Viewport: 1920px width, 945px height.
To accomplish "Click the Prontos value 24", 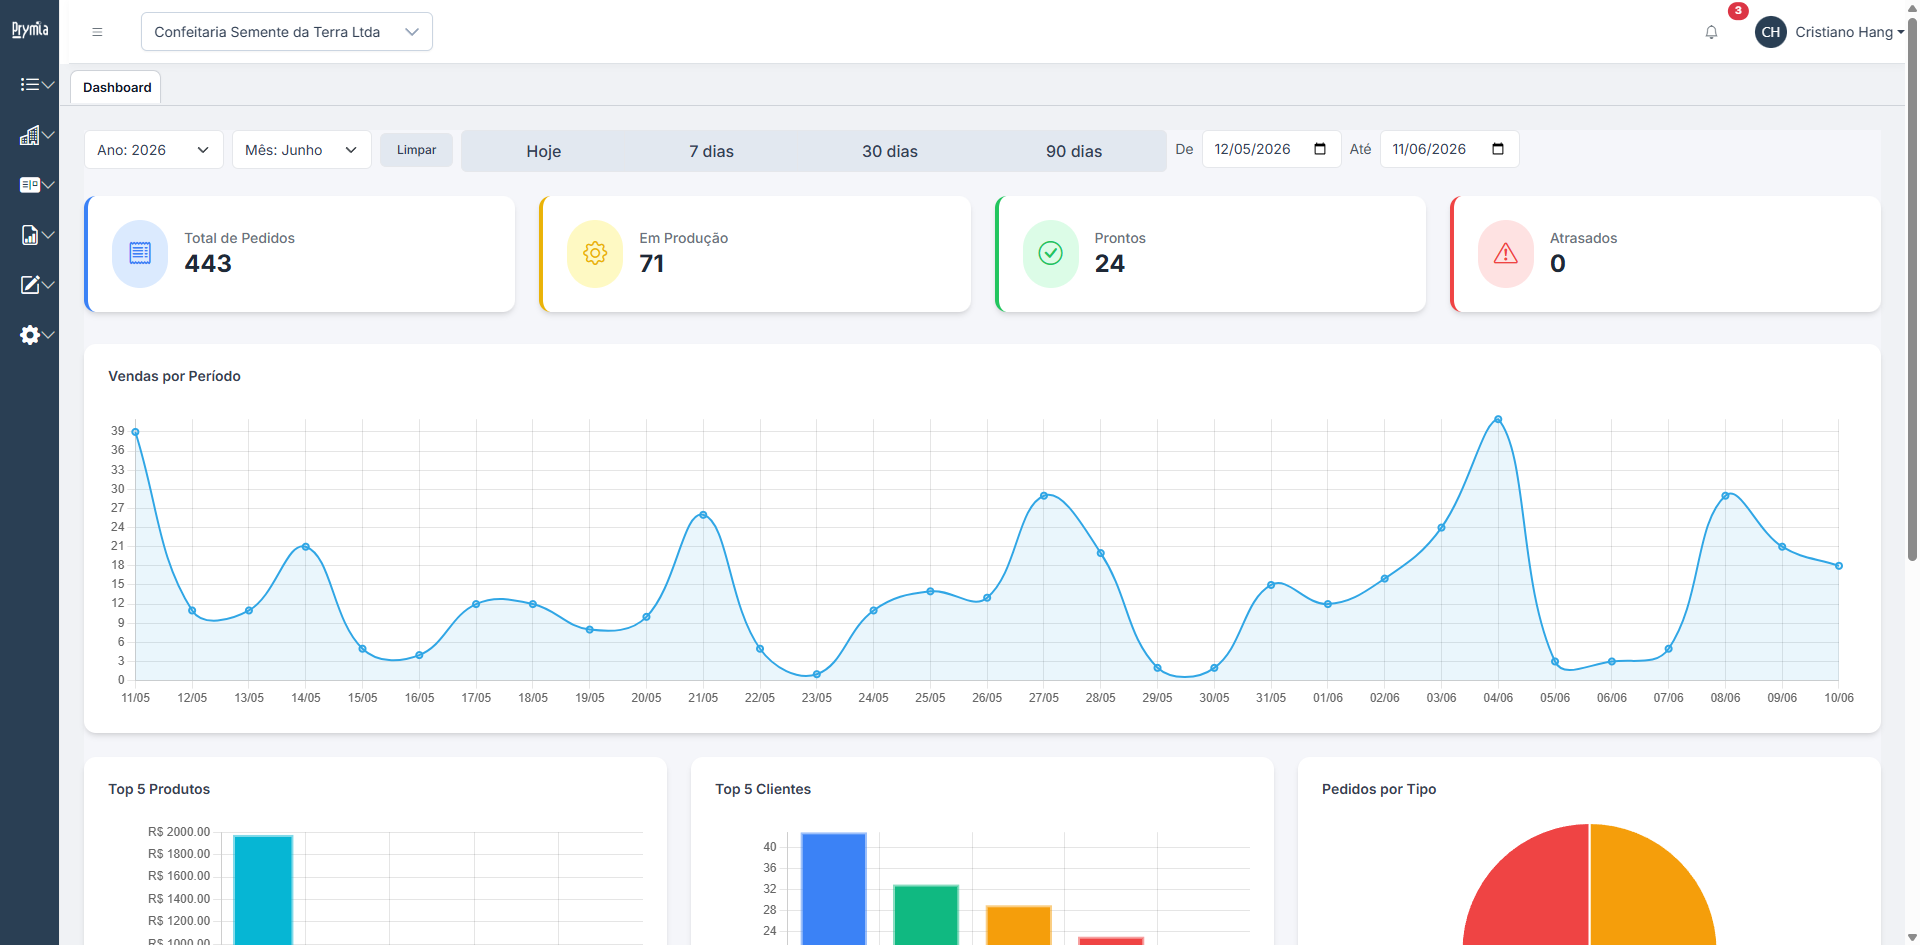I will click(1110, 264).
